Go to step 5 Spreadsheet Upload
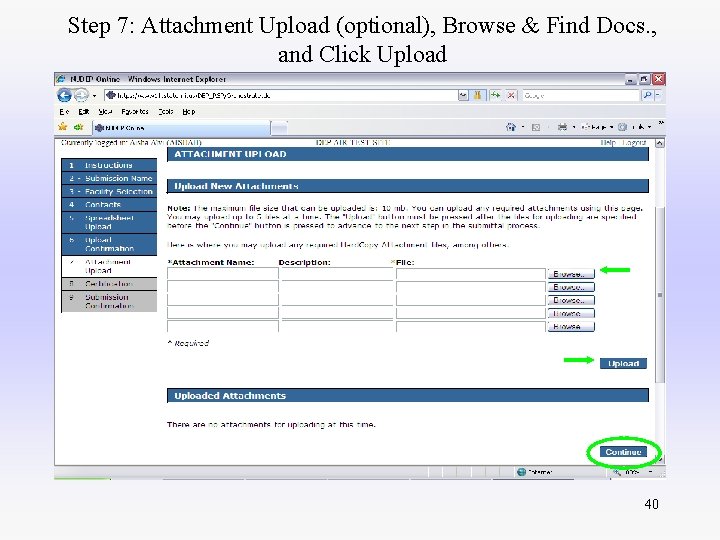This screenshot has width=720, height=540. pos(109,222)
